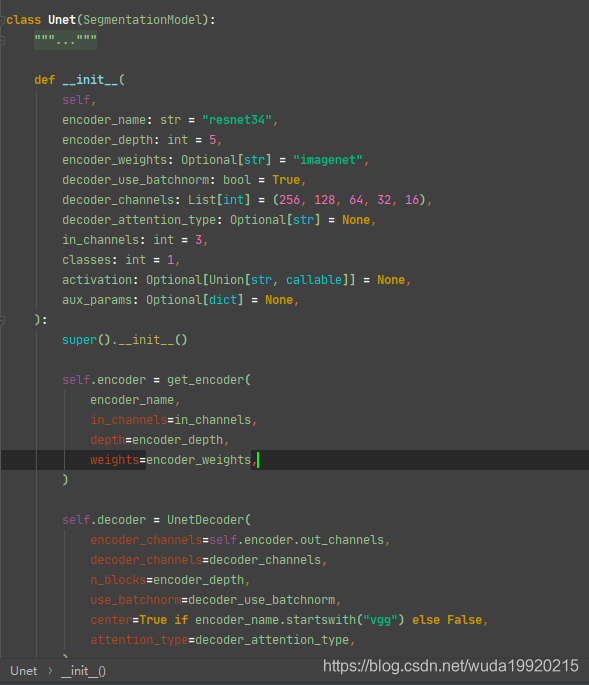Image resolution: width=589 pixels, height=685 pixels.
Task: Click the startswith method name
Action: [321, 620]
